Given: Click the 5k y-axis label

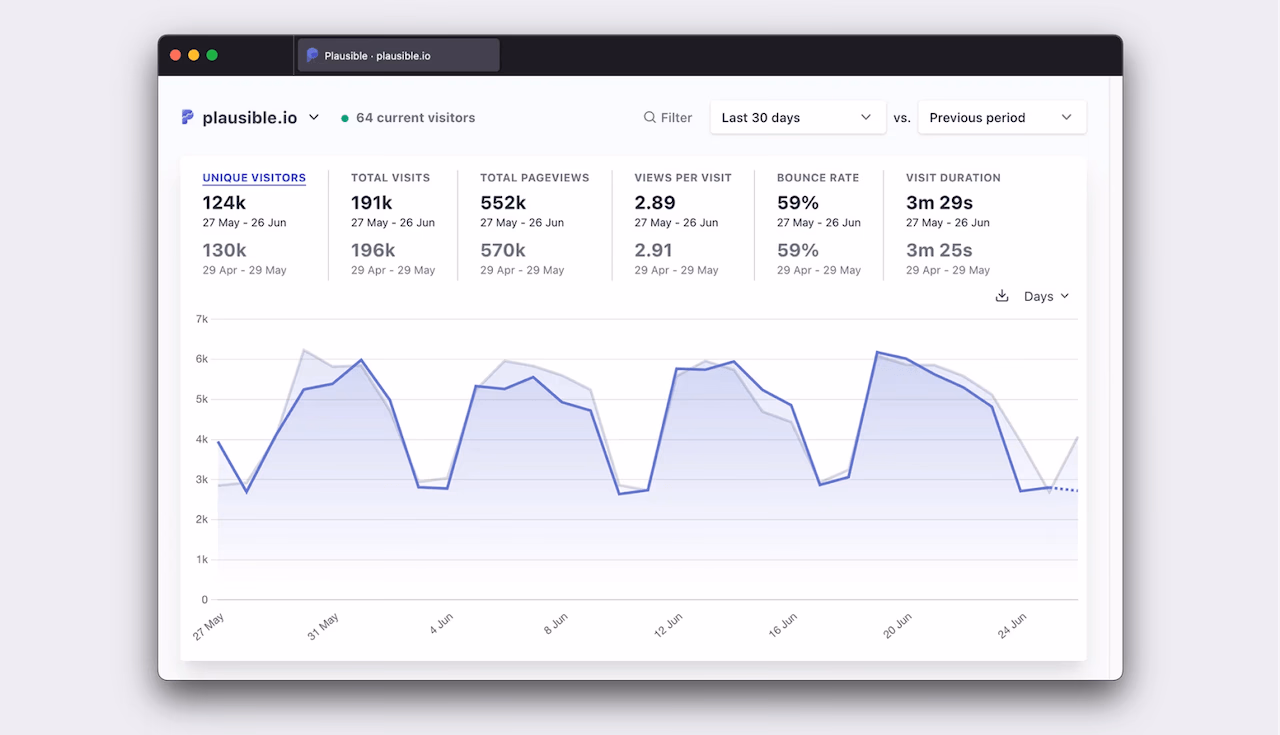Looking at the screenshot, I should tap(202, 399).
